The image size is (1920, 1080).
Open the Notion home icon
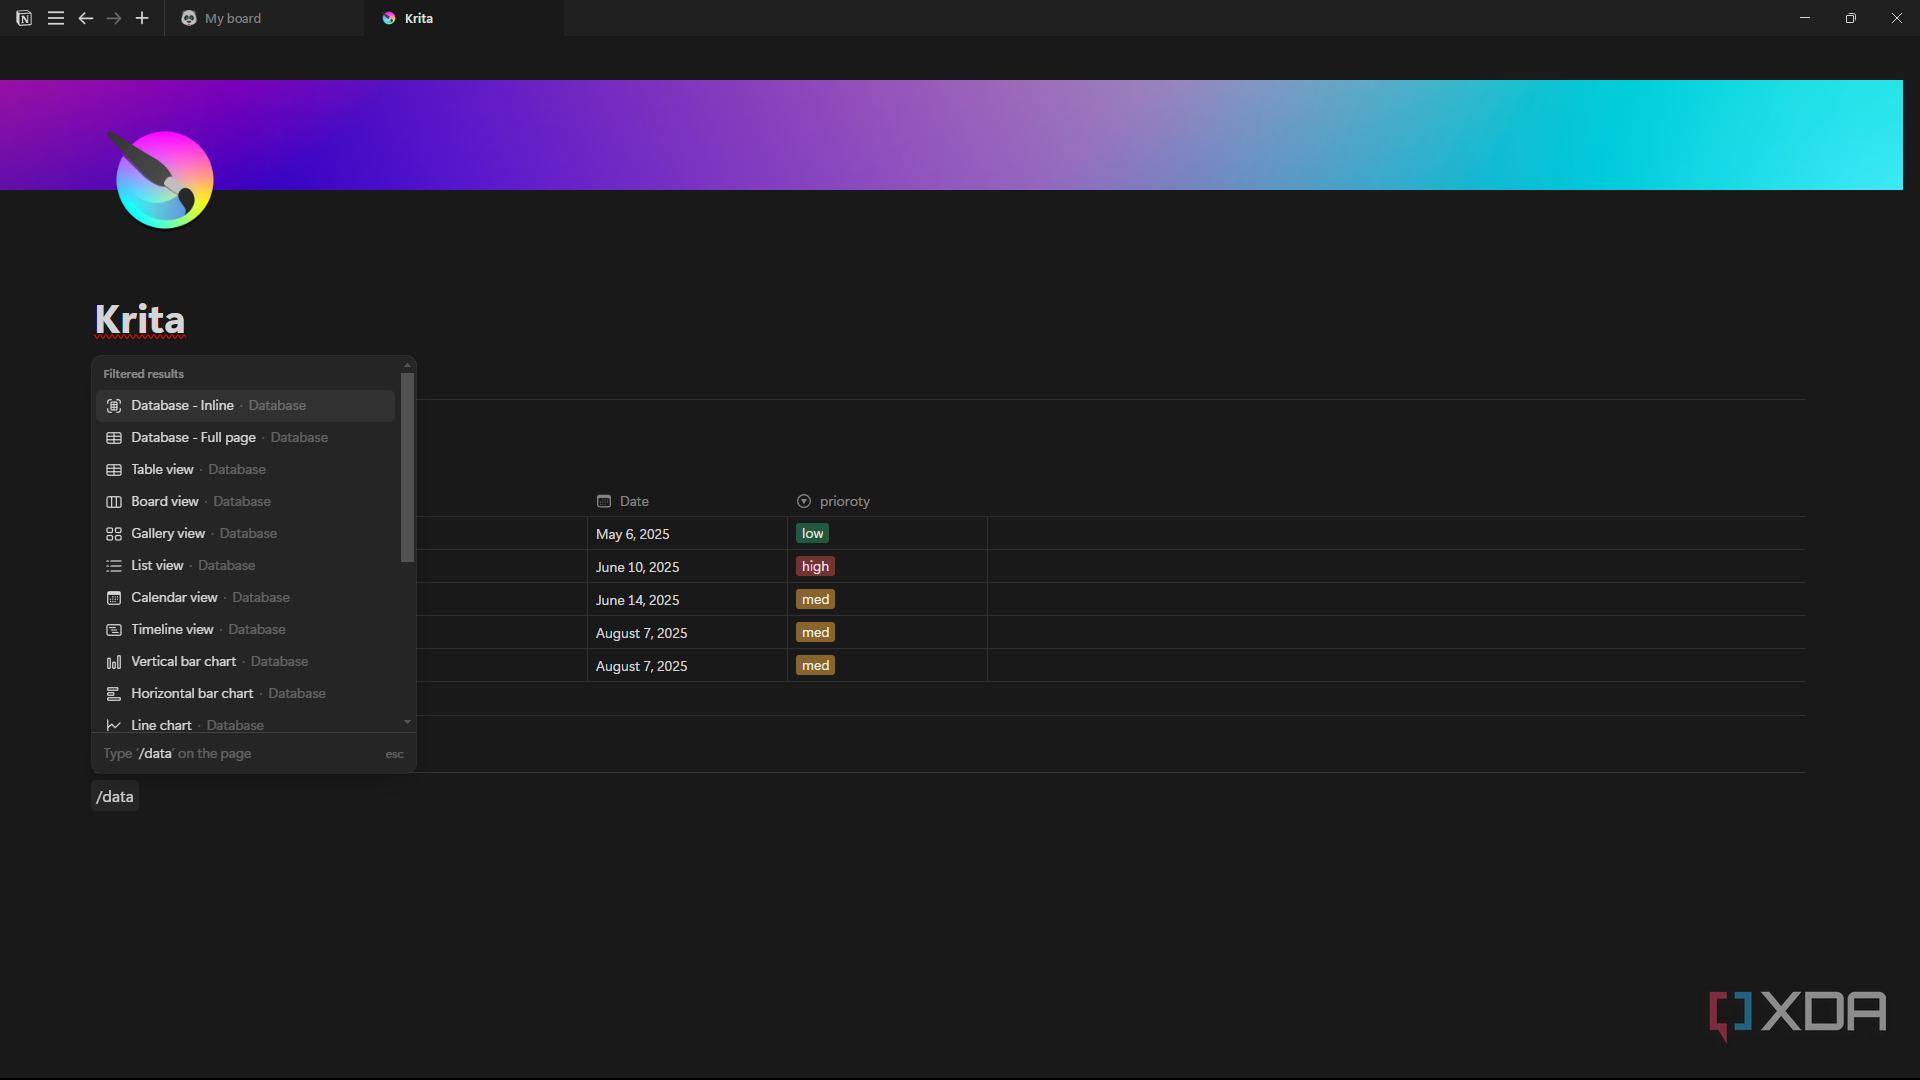(24, 18)
